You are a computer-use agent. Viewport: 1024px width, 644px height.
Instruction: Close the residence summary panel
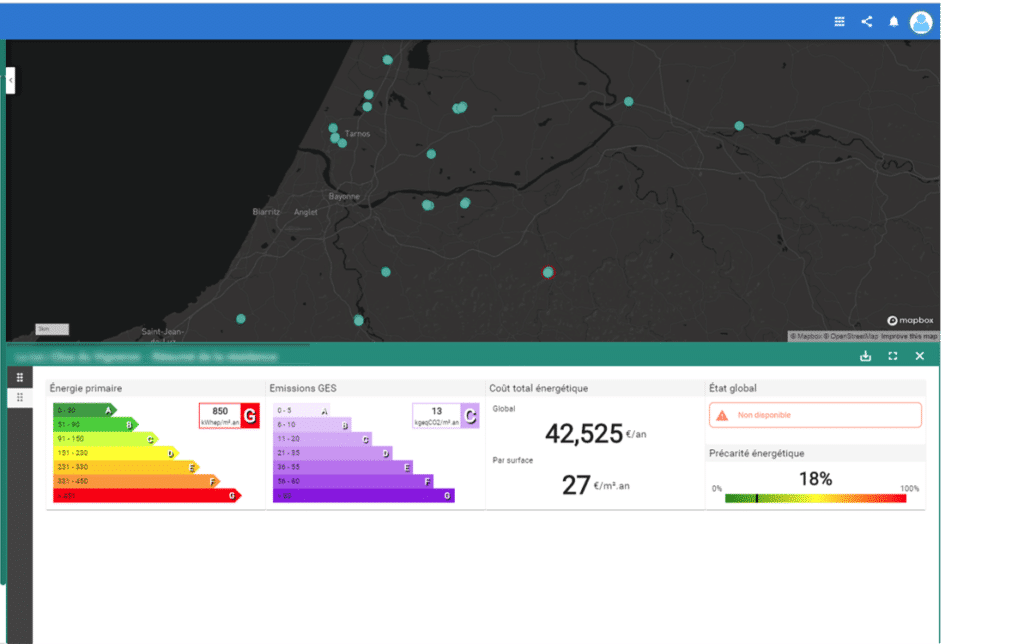tap(920, 356)
